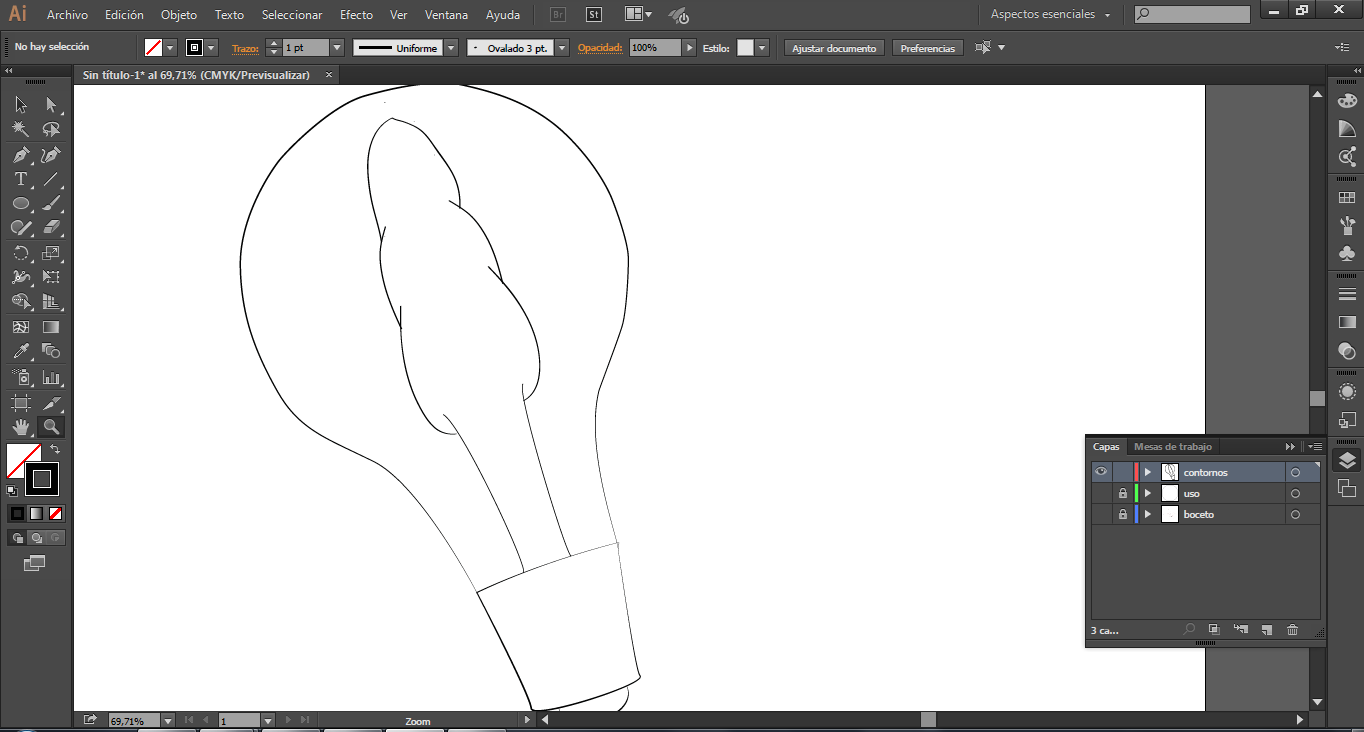Expand the uso layer
The height and width of the screenshot is (732, 1364).
point(1148,493)
